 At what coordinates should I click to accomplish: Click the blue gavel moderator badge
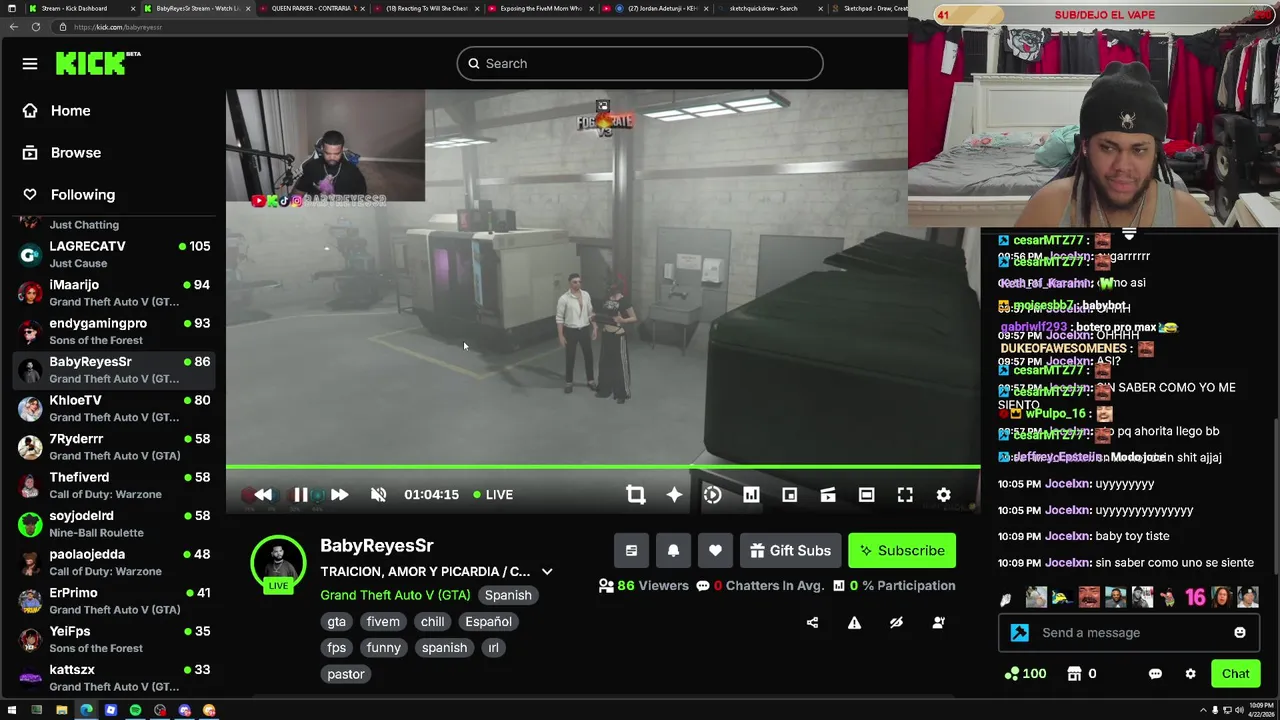(1019, 633)
